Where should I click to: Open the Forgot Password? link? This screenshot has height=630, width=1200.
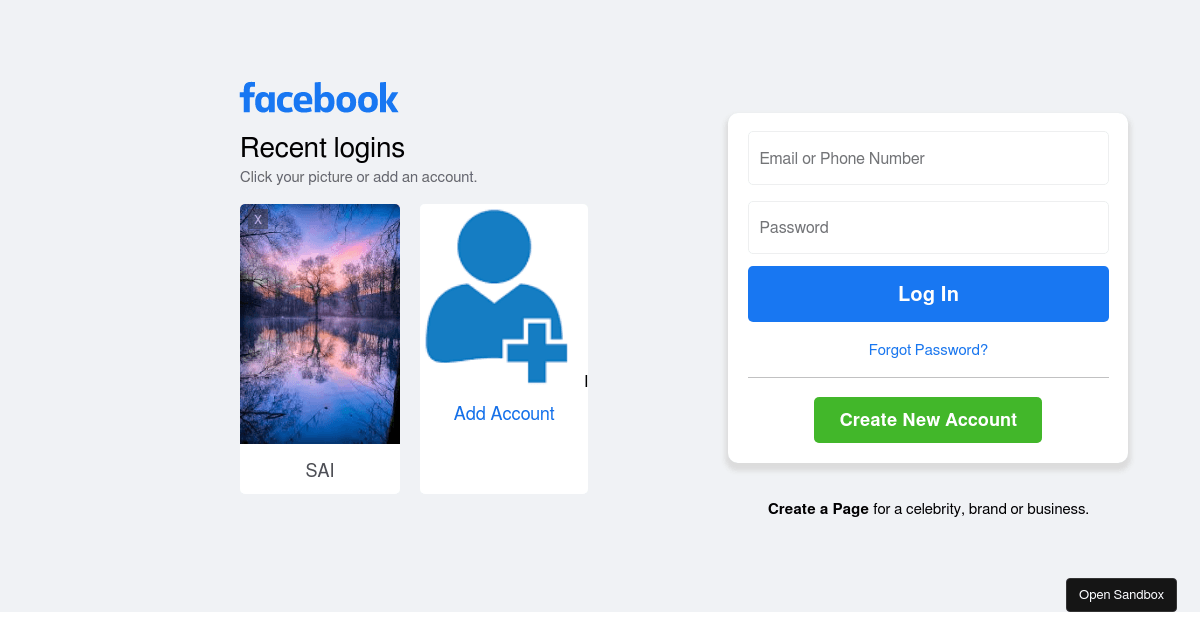point(928,350)
